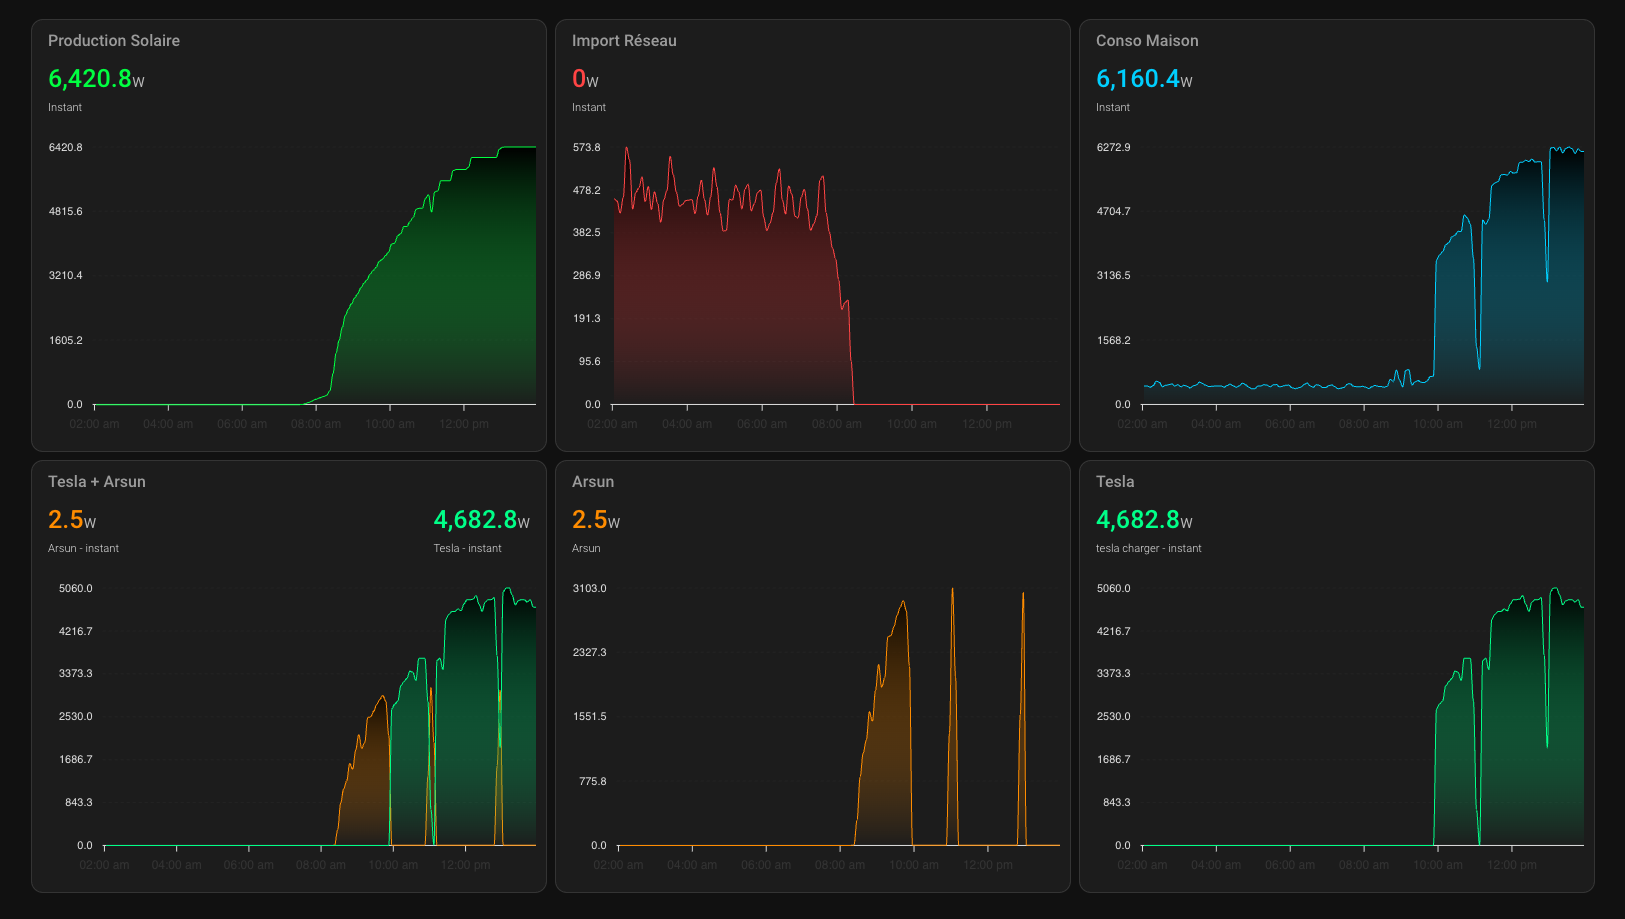Click the tesla charger - instant label

[1149, 548]
